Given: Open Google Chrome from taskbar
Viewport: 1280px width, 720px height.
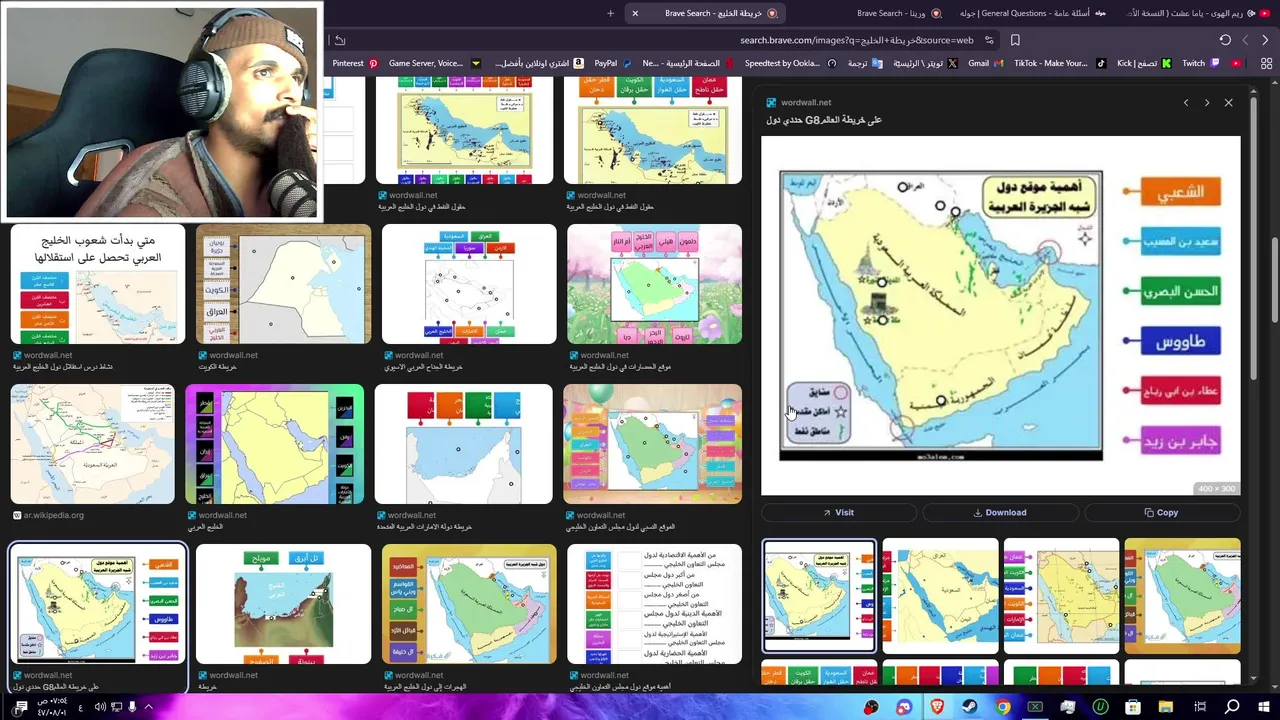Looking at the screenshot, I should point(1002,707).
